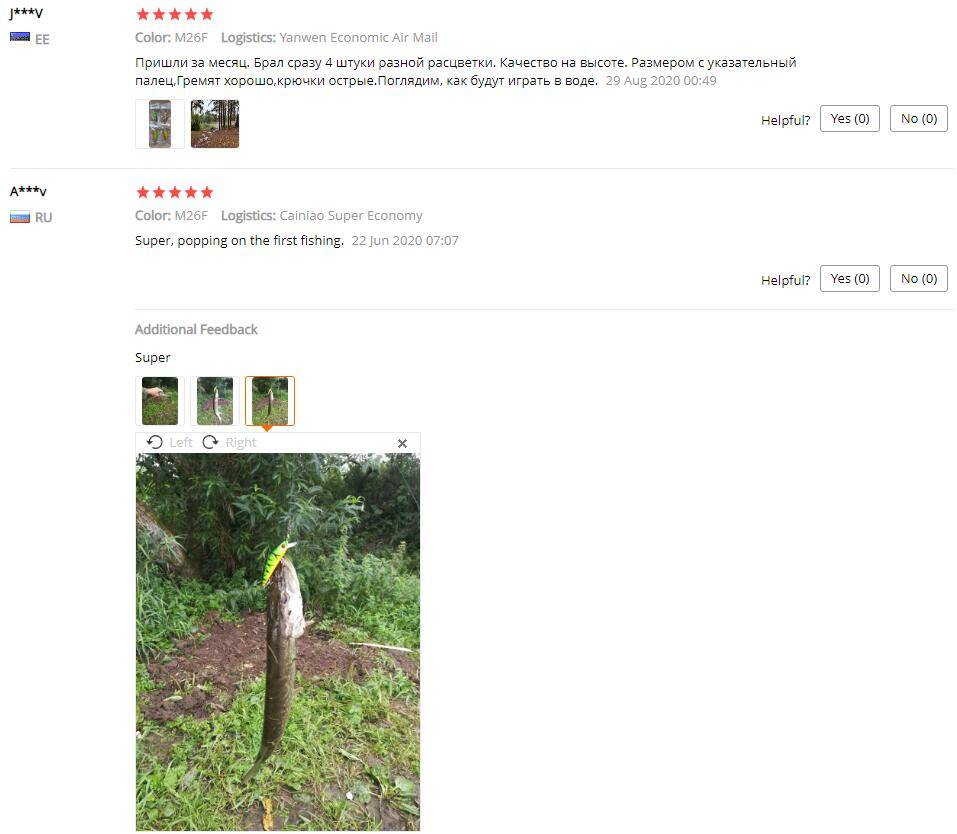Viewport: 957px width, 834px height.
Task: Click the Right rotate label
Action: 241,443
